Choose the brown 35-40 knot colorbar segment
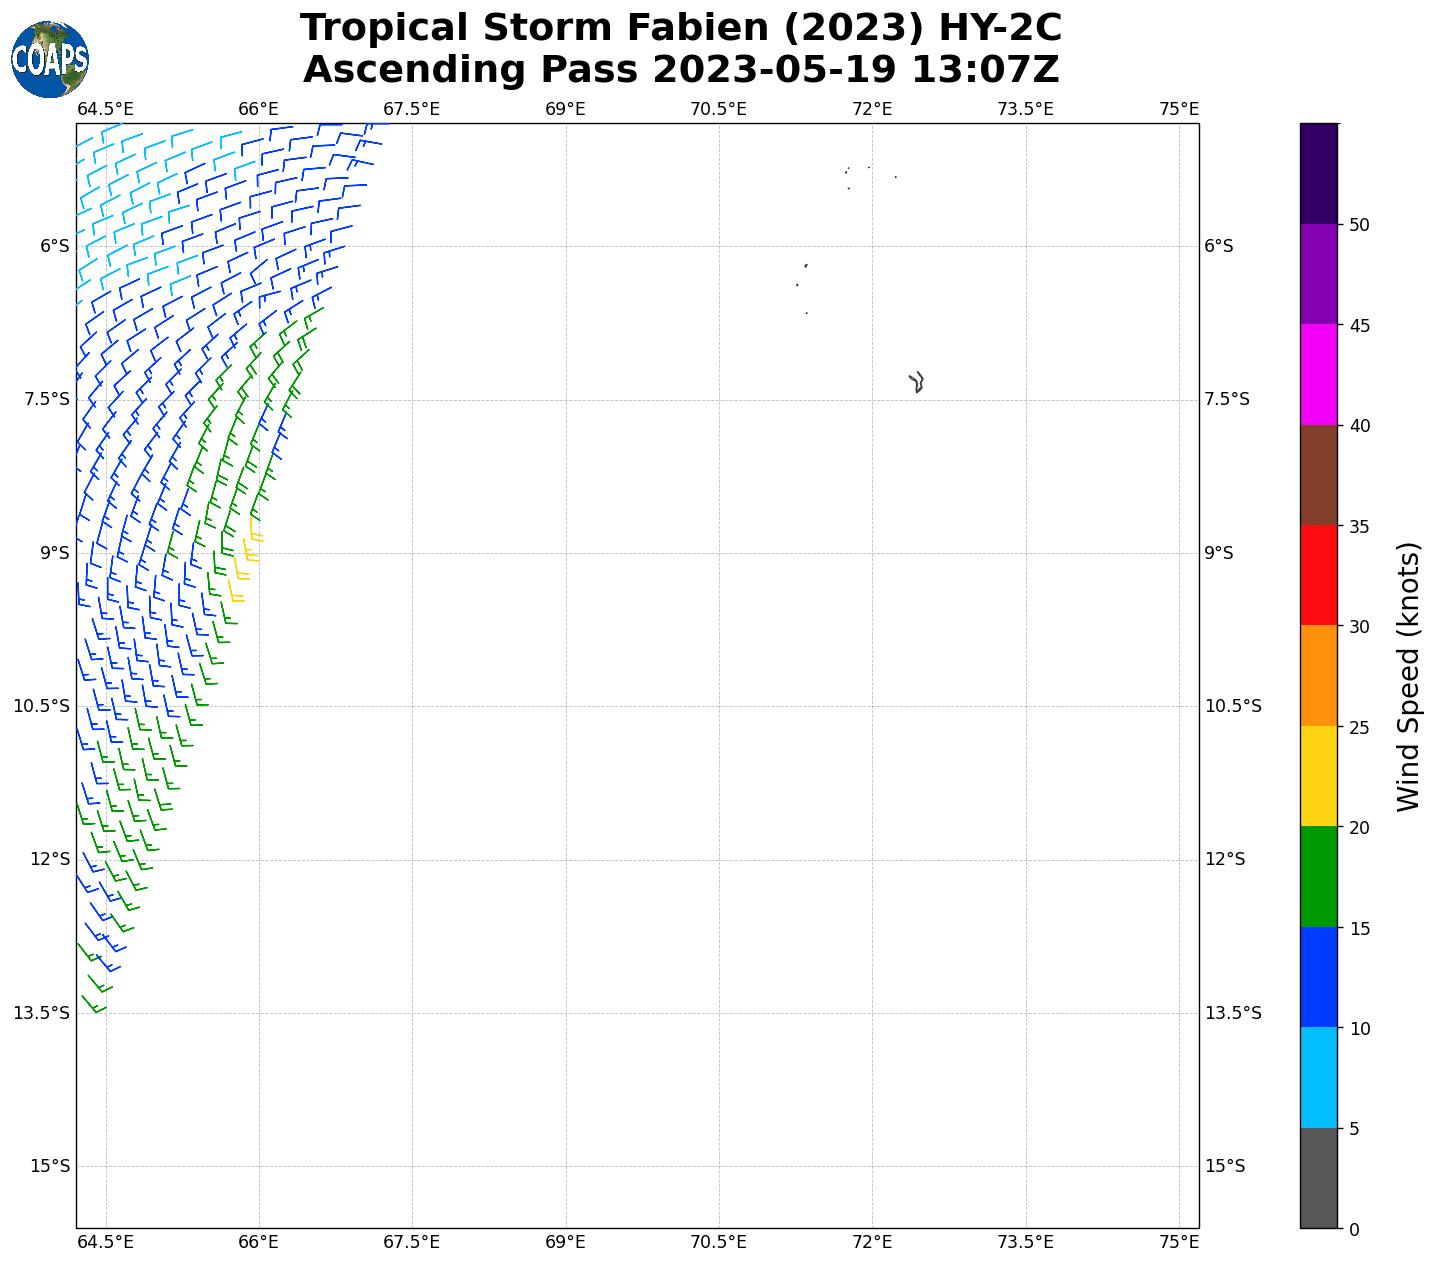Image resolution: width=1437 pixels, height=1264 pixels. 1318,475
